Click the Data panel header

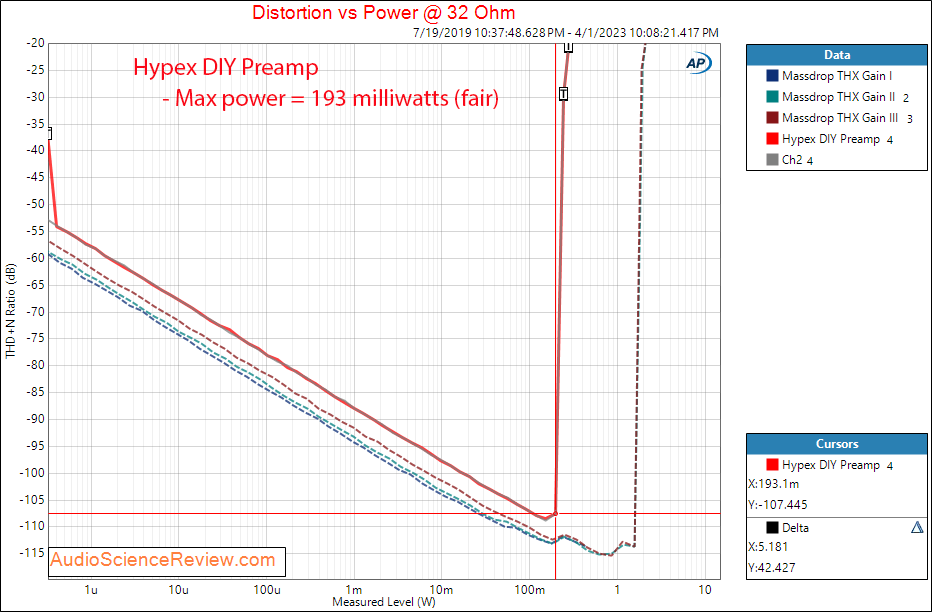pos(836,55)
